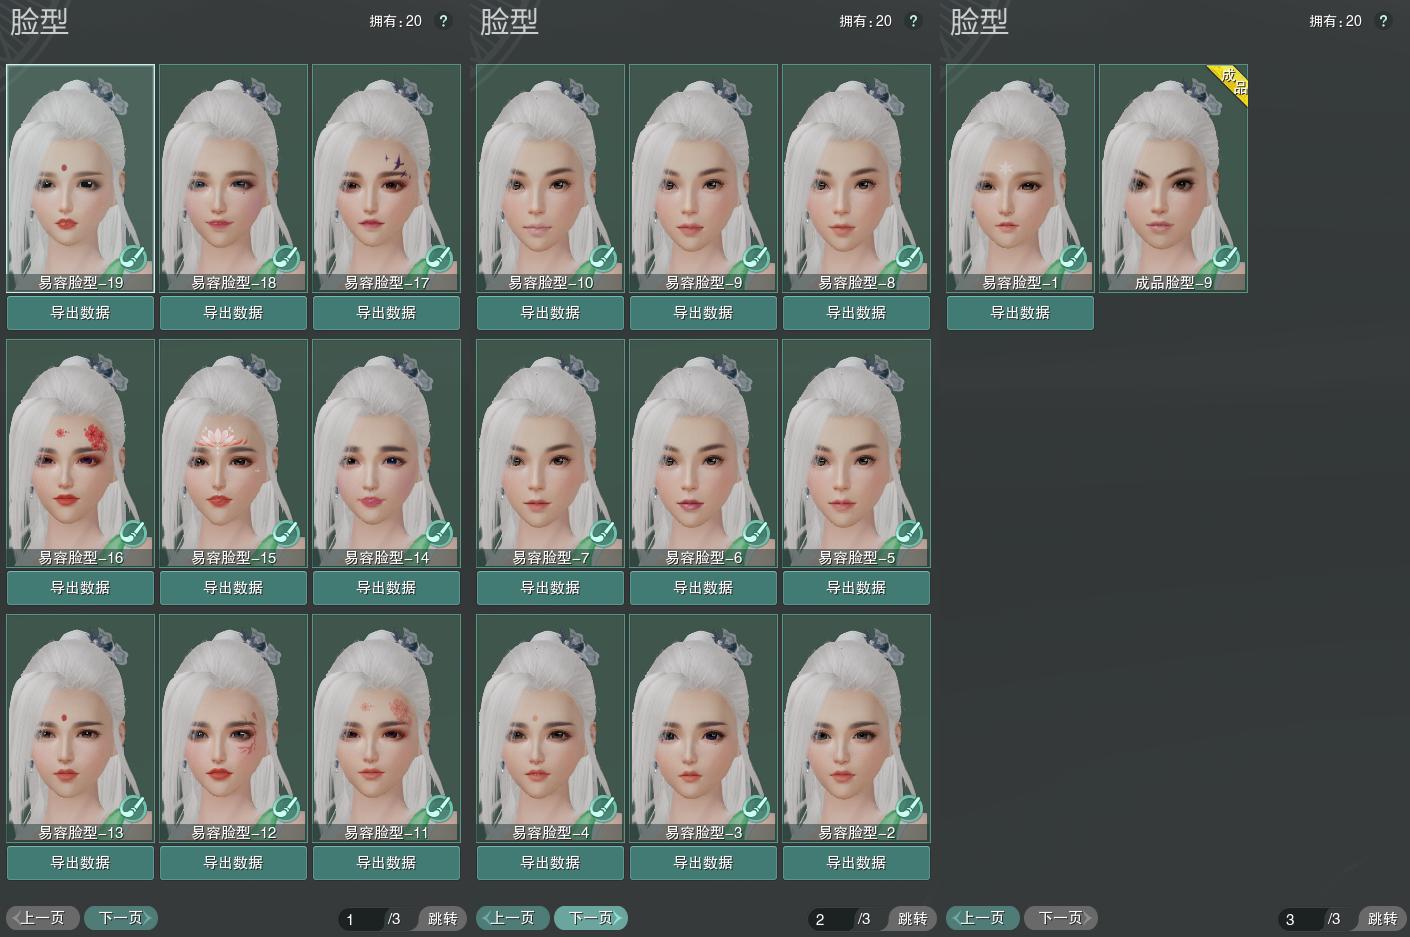The image size is (1410, 937).
Task: Click the brush icon on 易容脸型-2
Action: (909, 809)
